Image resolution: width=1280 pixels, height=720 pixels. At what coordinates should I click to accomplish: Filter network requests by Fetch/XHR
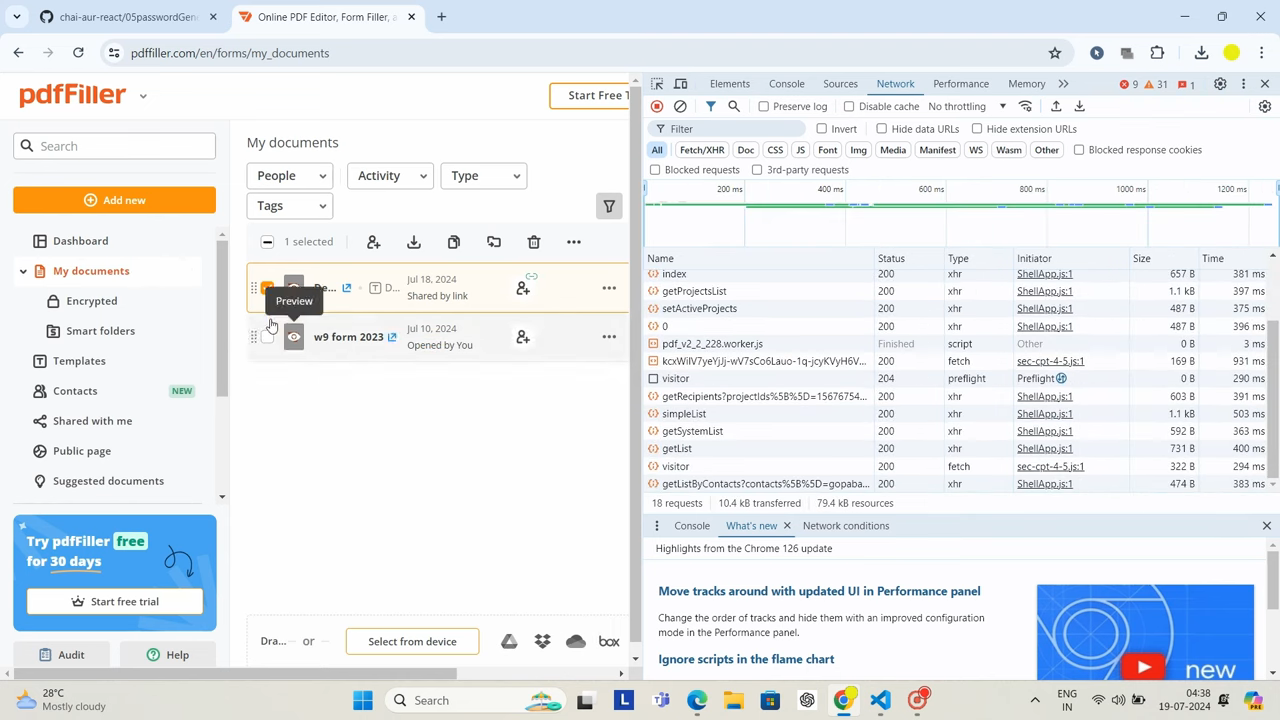(702, 150)
